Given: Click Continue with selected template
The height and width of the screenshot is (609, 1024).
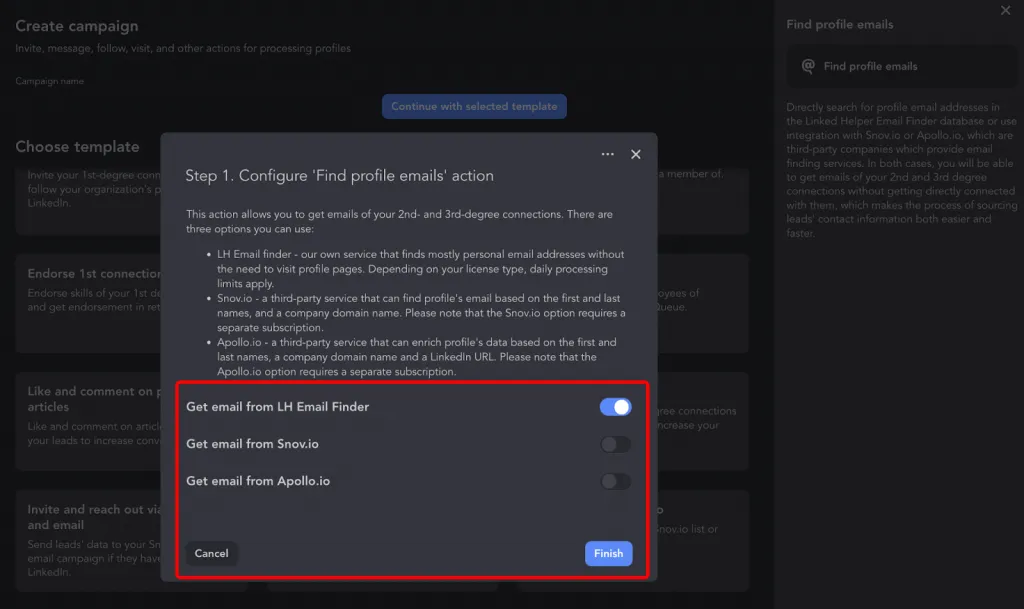Looking at the screenshot, I should point(474,106).
